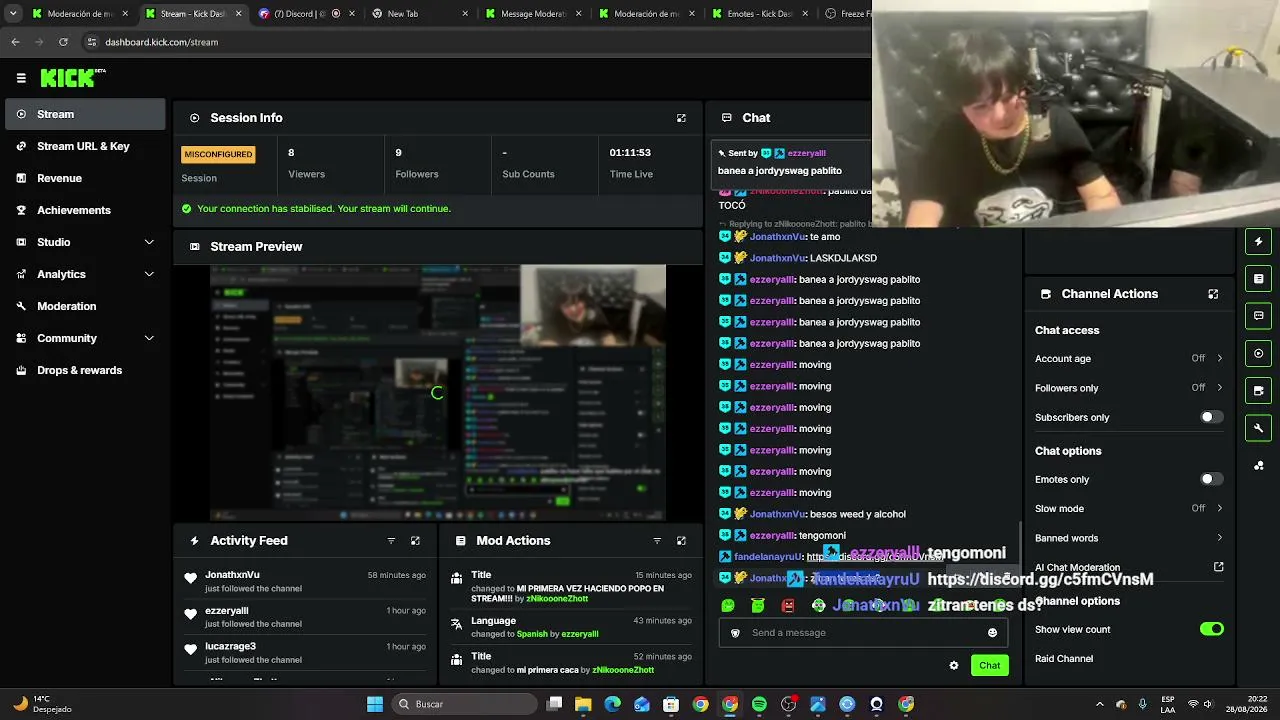Filter the Activity Feed entries
The image size is (1280, 720).
click(x=391, y=541)
